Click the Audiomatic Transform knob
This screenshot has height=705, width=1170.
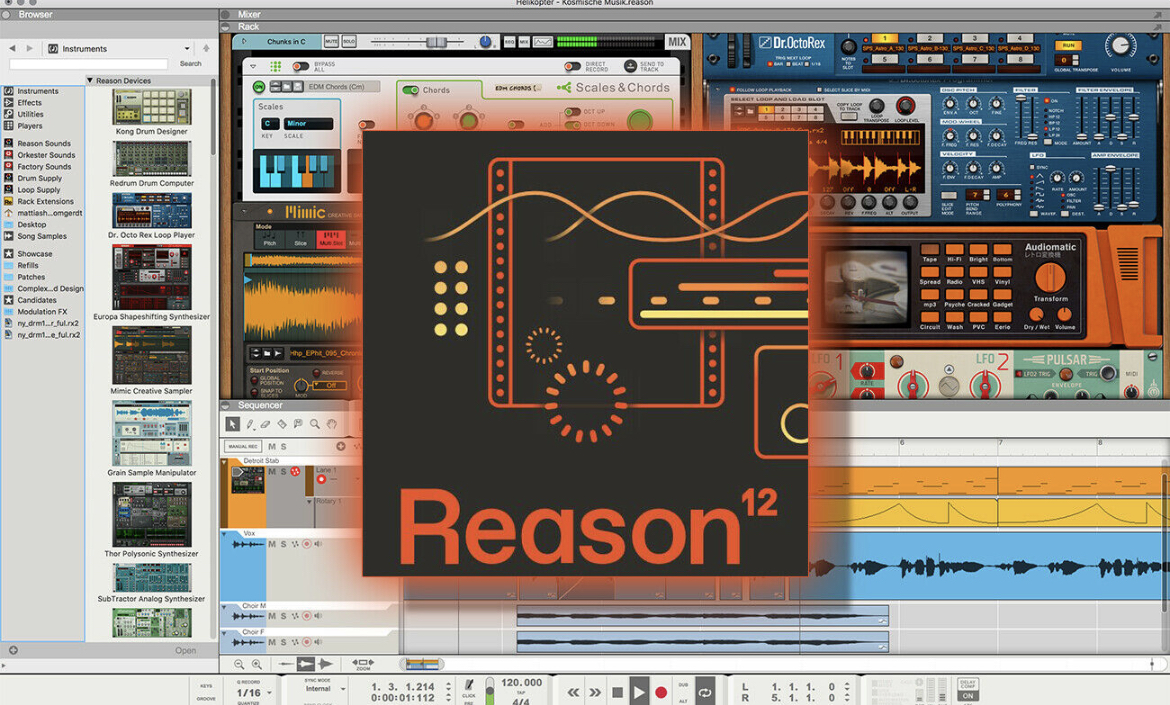coord(1051,277)
